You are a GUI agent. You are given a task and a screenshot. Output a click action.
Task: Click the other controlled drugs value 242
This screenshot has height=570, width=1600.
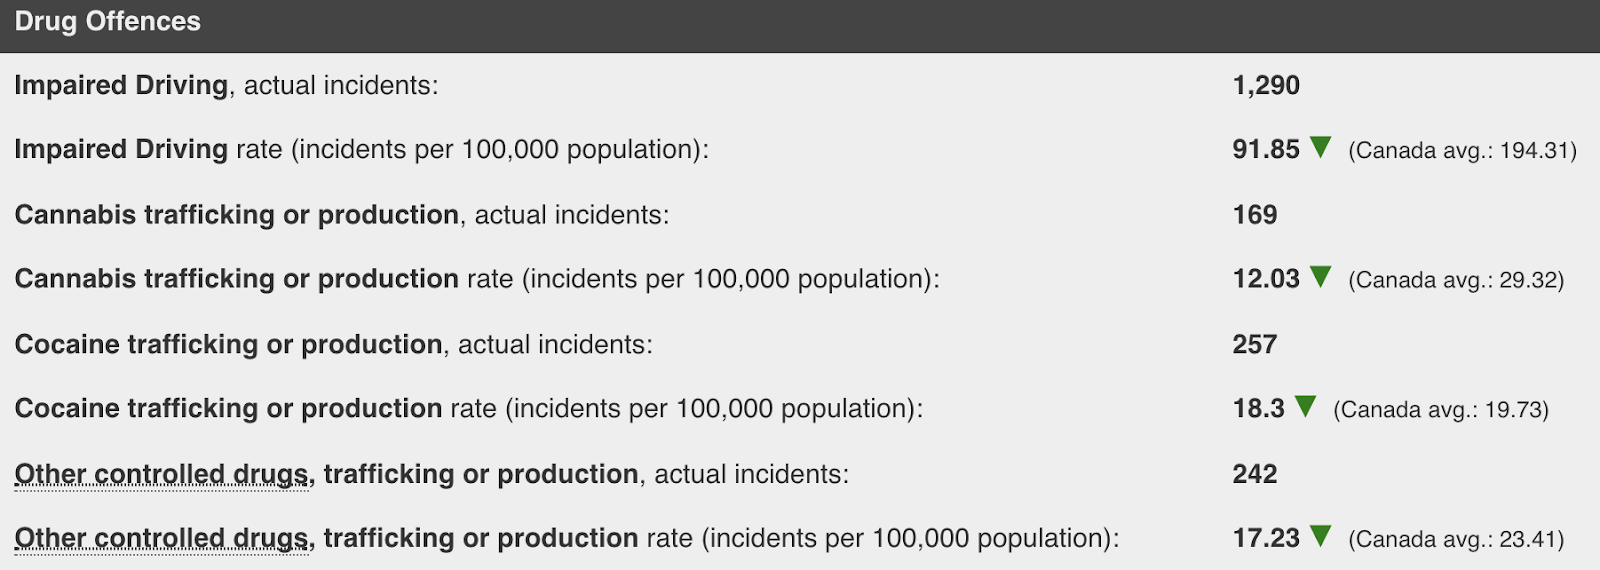pos(1255,474)
